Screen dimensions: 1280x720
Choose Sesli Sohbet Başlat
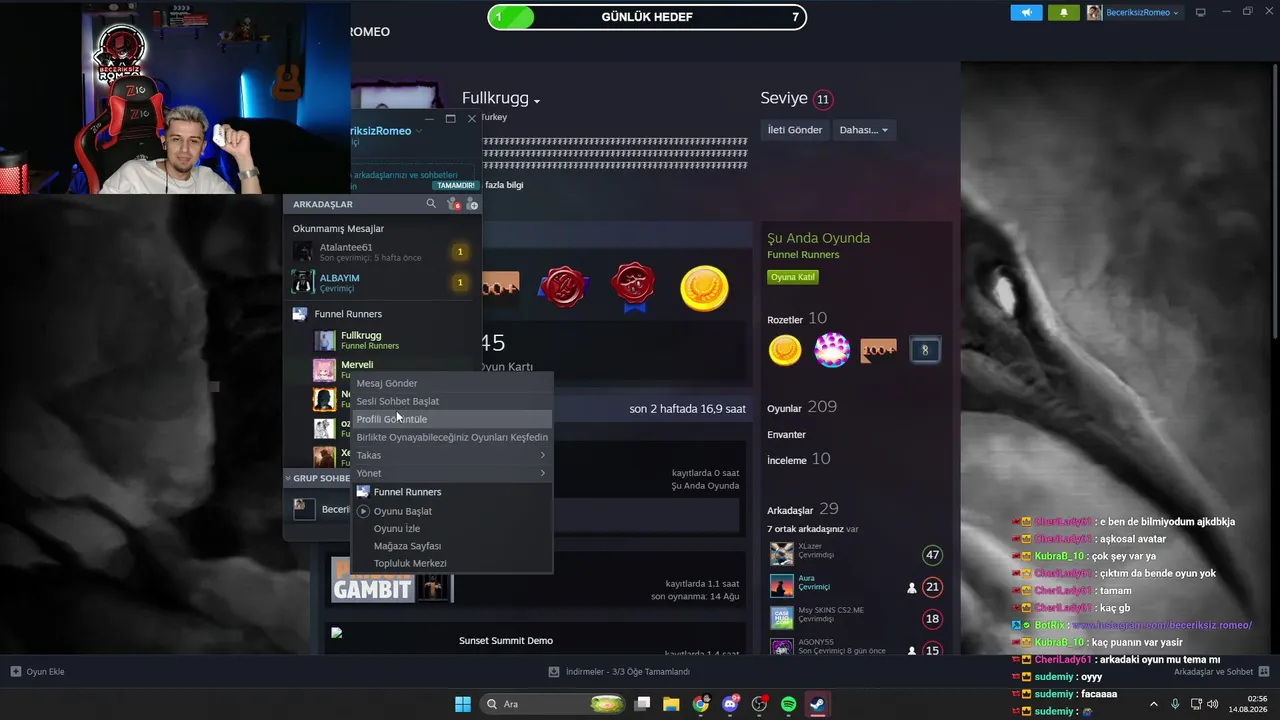[x=452, y=401]
